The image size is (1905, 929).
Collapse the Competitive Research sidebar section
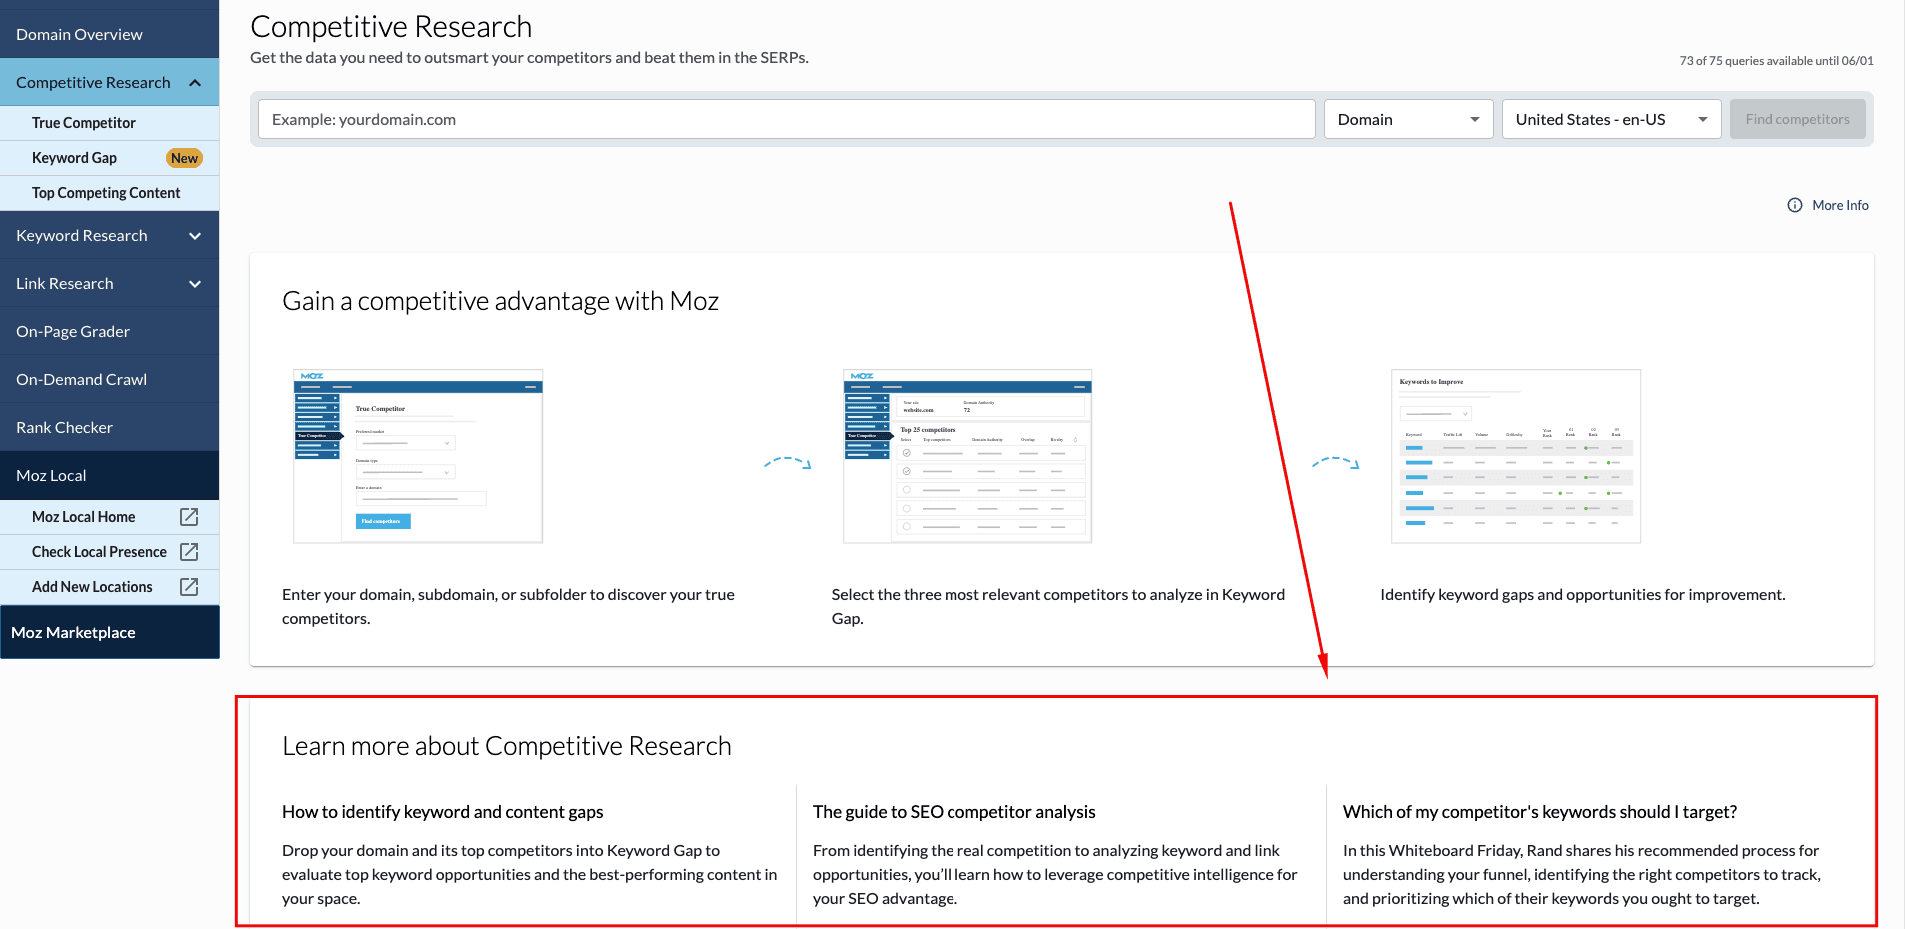[195, 83]
